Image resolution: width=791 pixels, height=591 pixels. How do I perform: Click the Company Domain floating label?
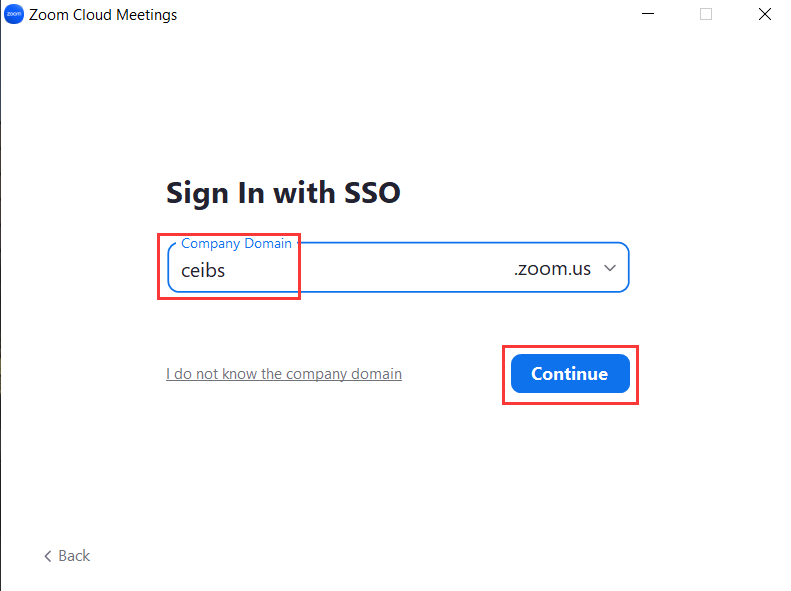pyautogui.click(x=236, y=244)
